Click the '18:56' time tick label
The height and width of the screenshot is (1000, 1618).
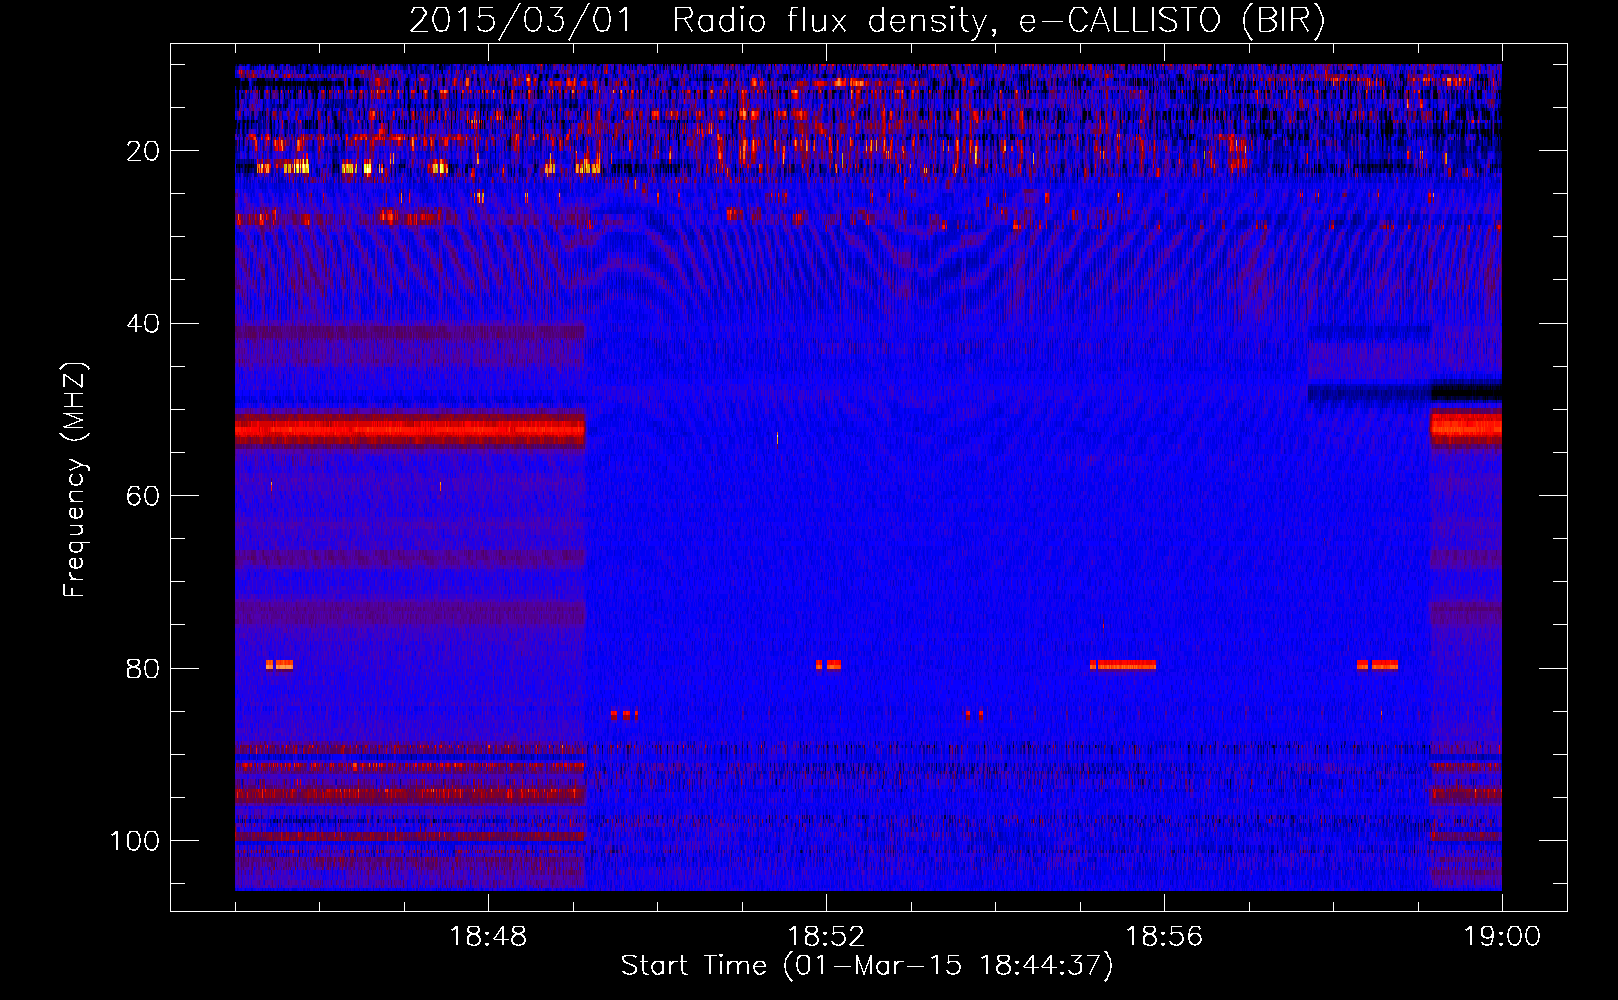click(1164, 937)
